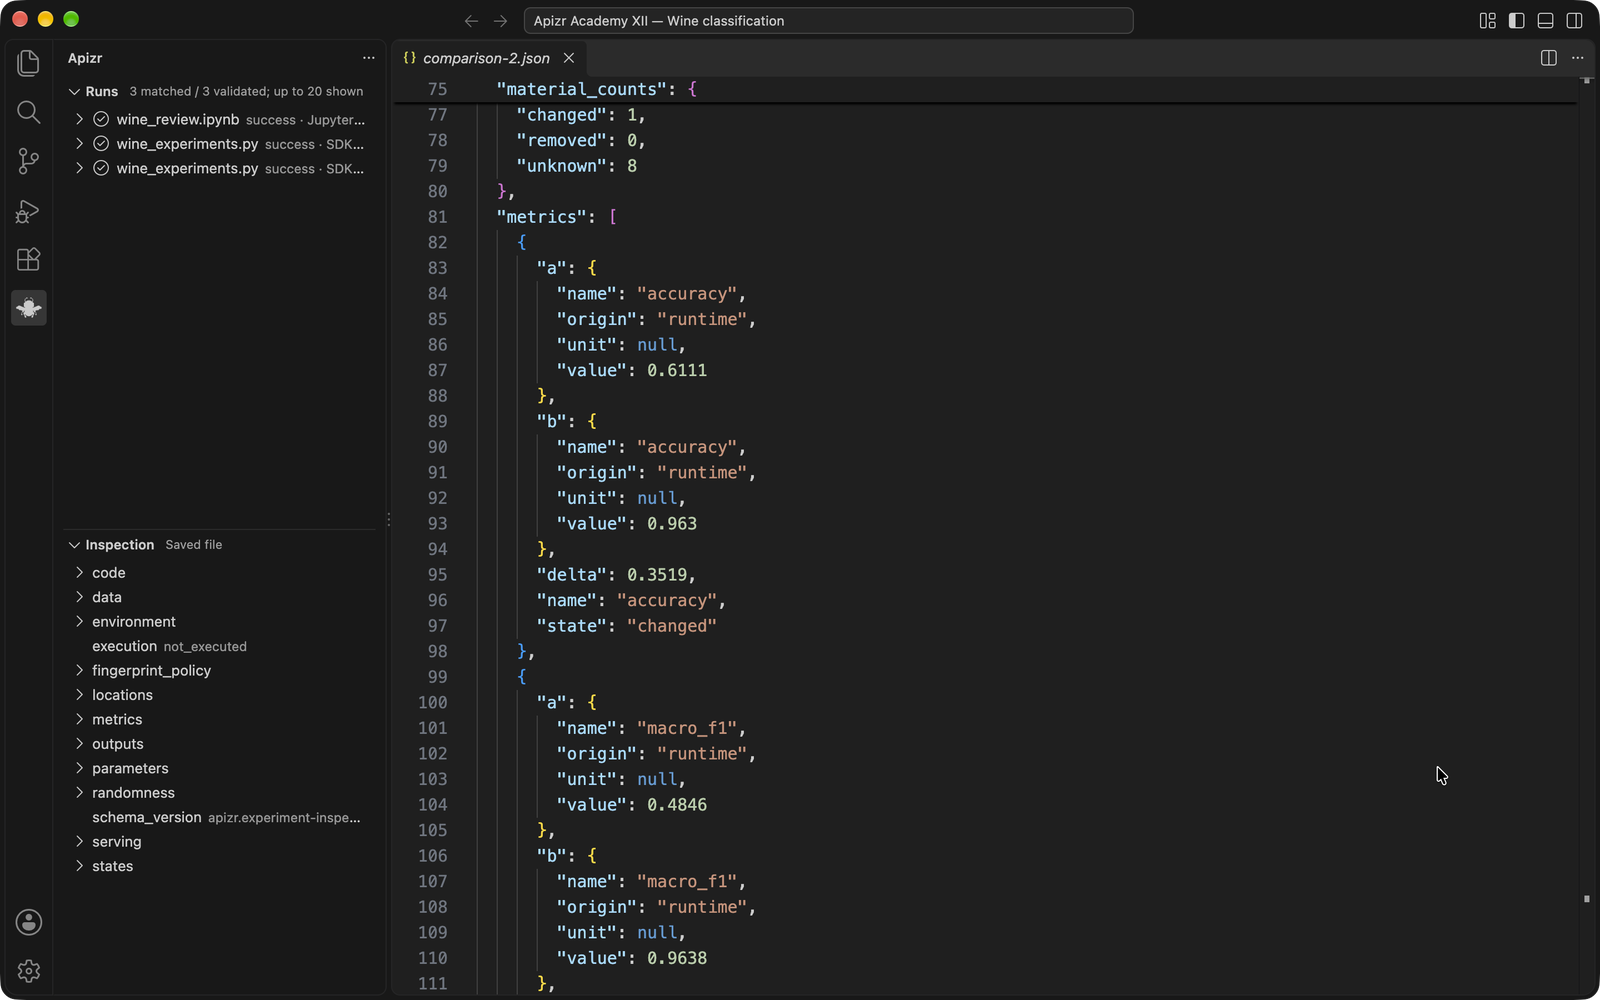This screenshot has height=1000, width=1600.
Task: Click line number 95 in gutter
Action: 437,575
